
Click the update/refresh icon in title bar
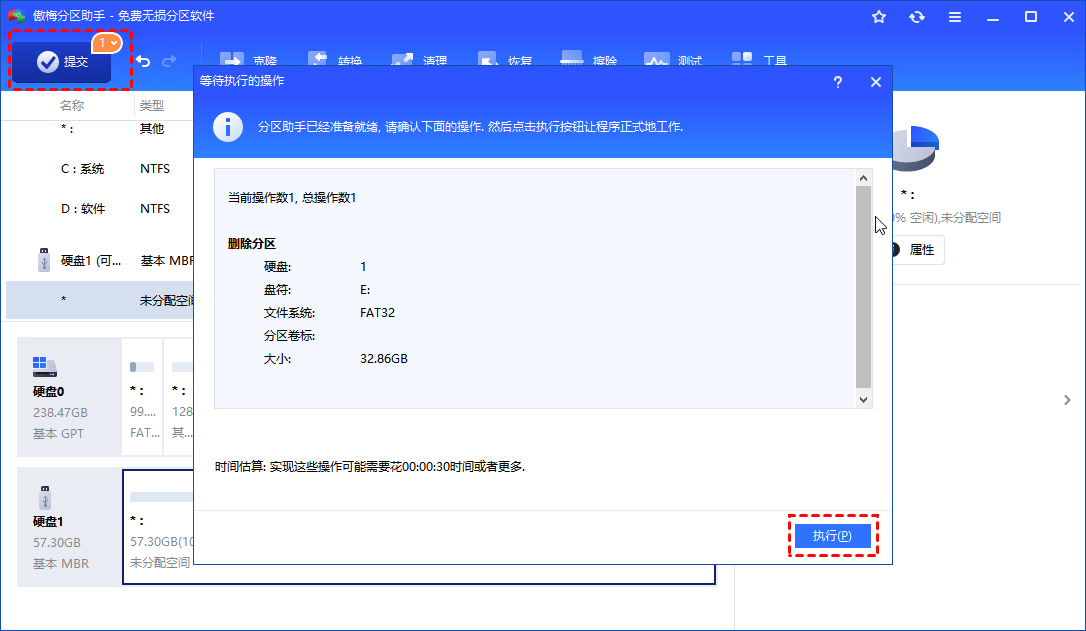(917, 16)
